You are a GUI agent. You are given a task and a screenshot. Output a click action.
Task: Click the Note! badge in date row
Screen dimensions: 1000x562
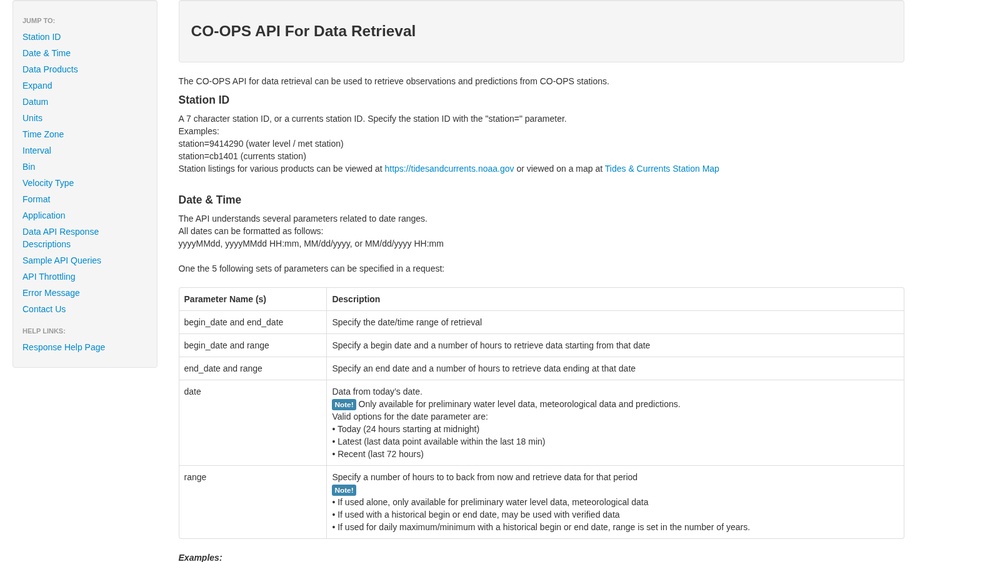click(x=344, y=404)
